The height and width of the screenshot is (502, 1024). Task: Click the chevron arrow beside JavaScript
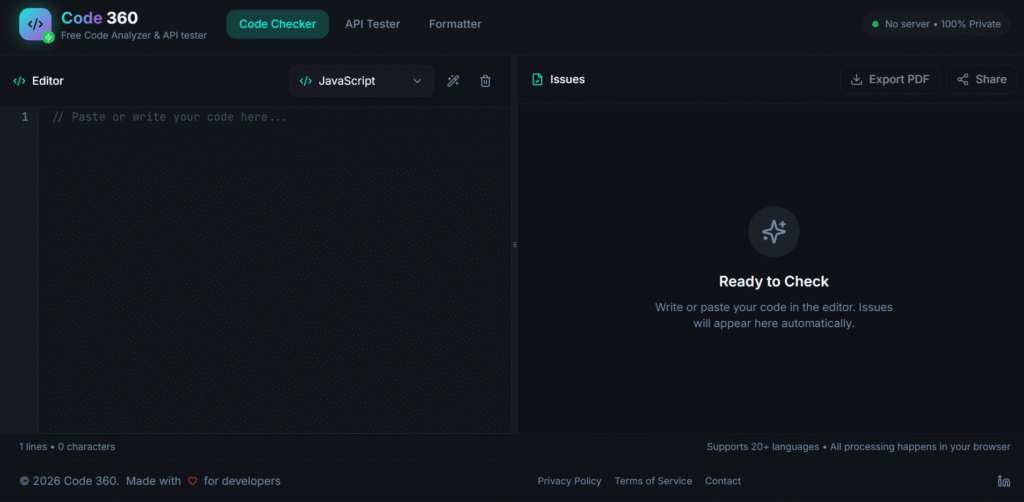pyautogui.click(x=417, y=81)
